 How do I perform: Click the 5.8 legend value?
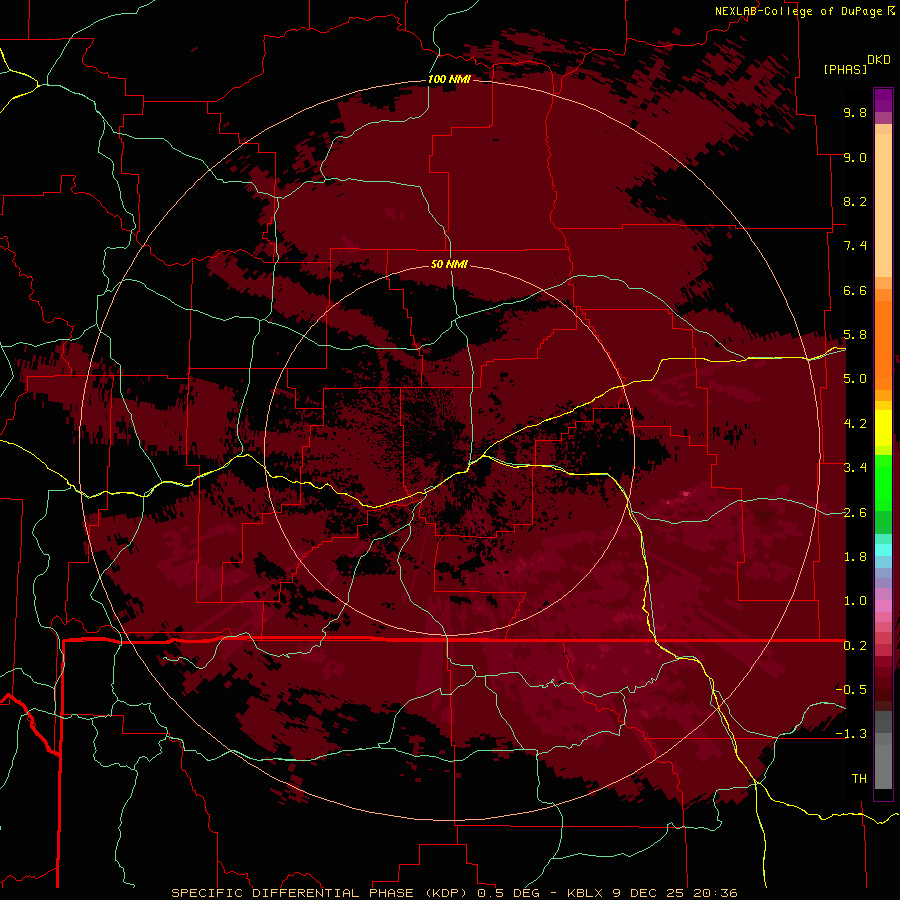point(855,335)
